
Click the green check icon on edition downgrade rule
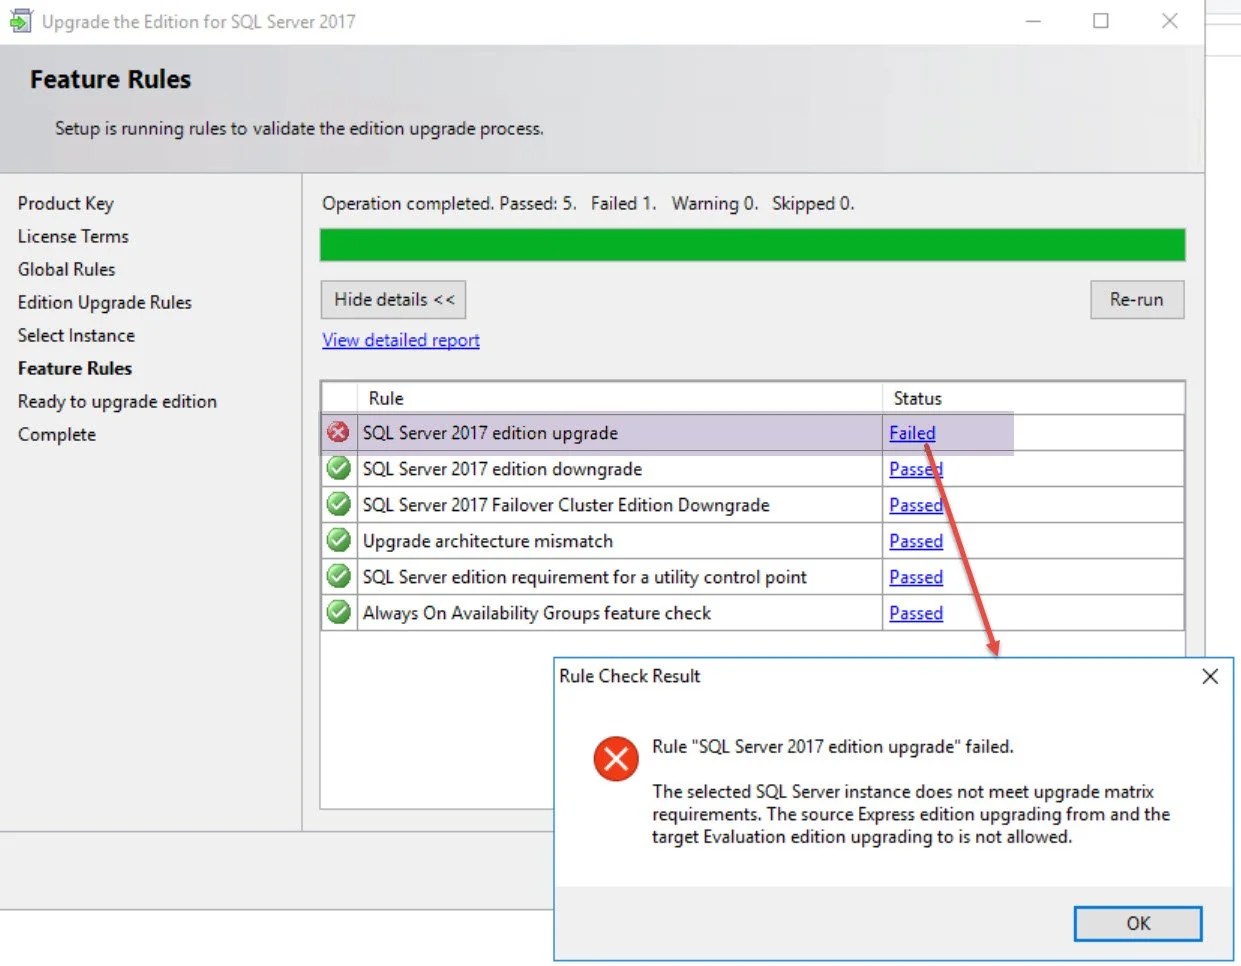338,469
